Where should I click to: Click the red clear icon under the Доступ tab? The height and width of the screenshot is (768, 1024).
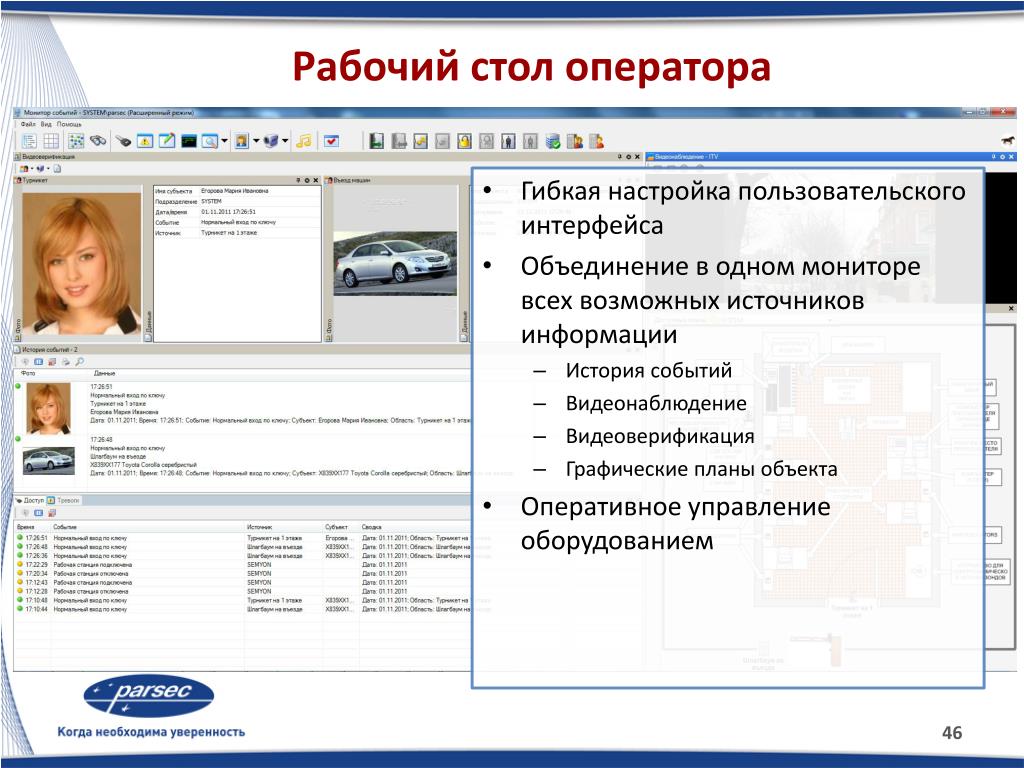tap(52, 513)
